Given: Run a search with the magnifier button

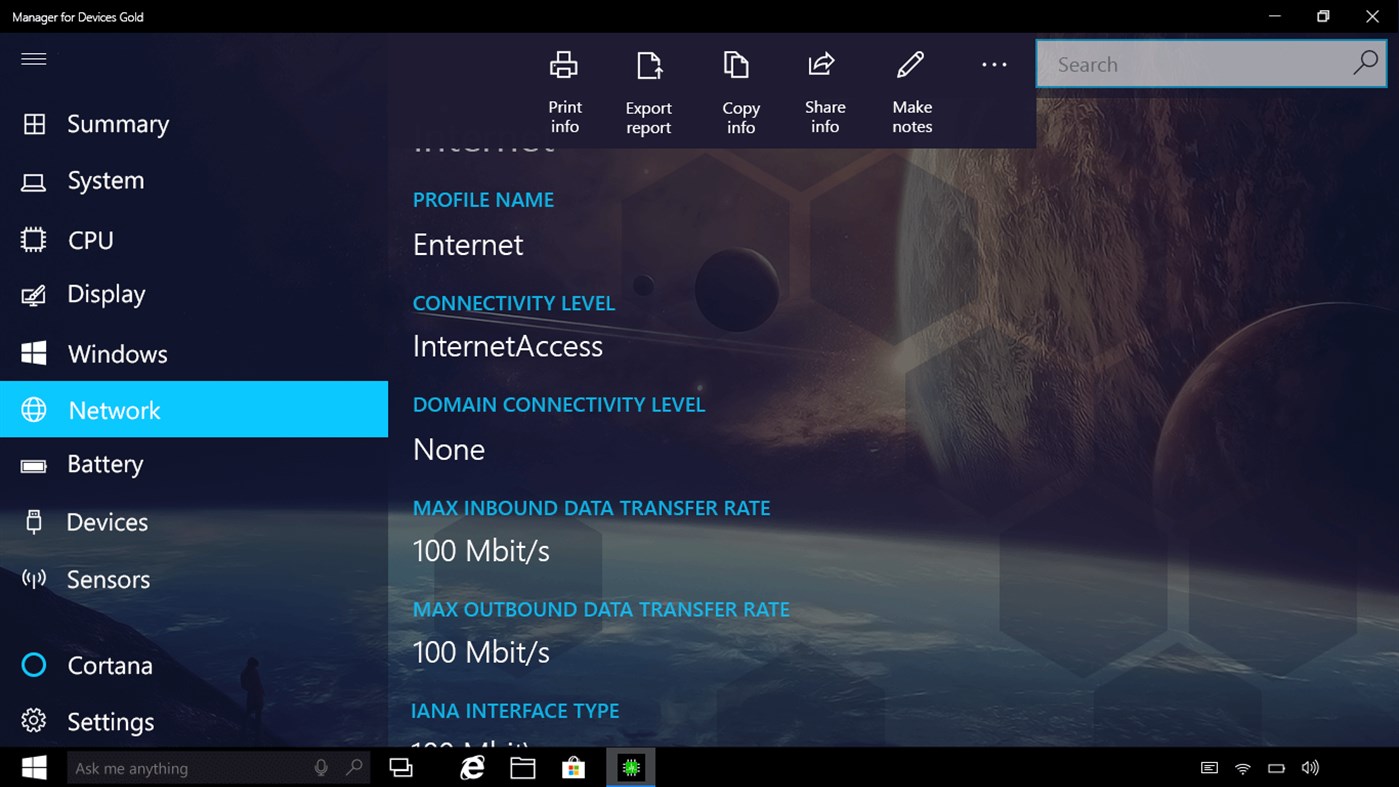Looking at the screenshot, I should coord(1364,63).
